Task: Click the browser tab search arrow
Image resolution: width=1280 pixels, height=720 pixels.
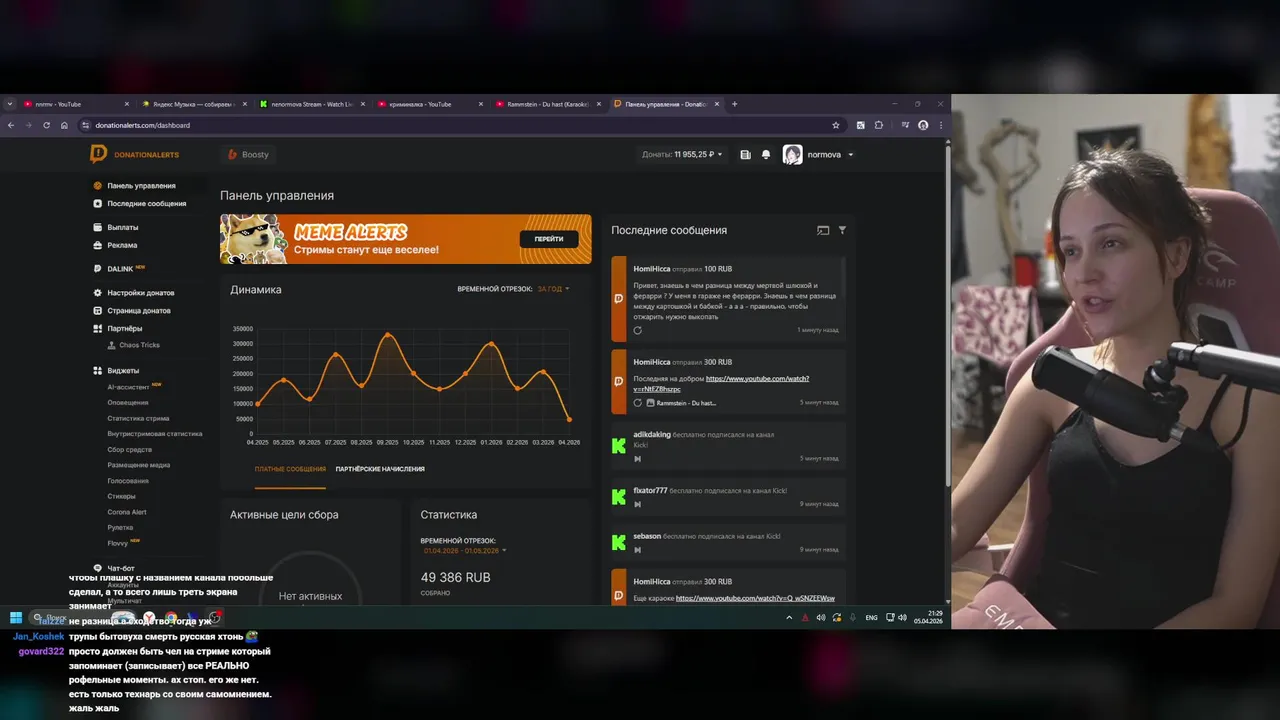Action: [x=10, y=104]
